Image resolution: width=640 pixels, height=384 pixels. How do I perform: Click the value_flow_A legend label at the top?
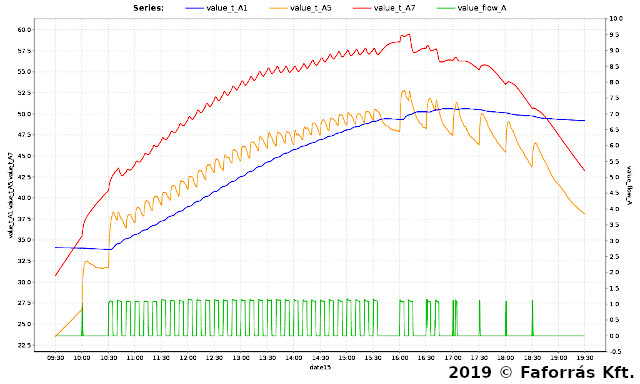pyautogui.click(x=482, y=8)
